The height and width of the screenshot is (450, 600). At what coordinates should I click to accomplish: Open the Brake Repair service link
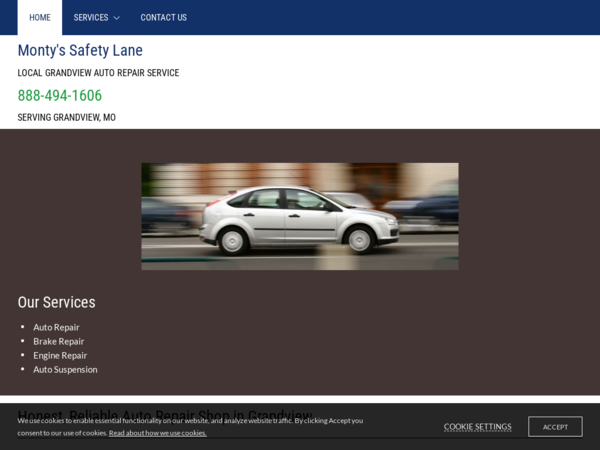pyautogui.click(x=59, y=341)
